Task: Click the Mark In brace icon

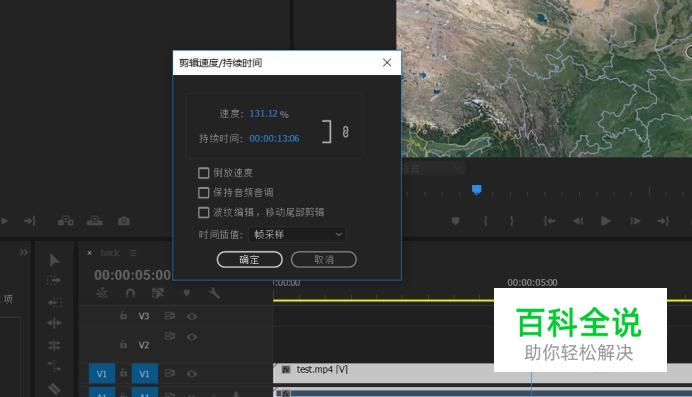Action: [x=485, y=221]
